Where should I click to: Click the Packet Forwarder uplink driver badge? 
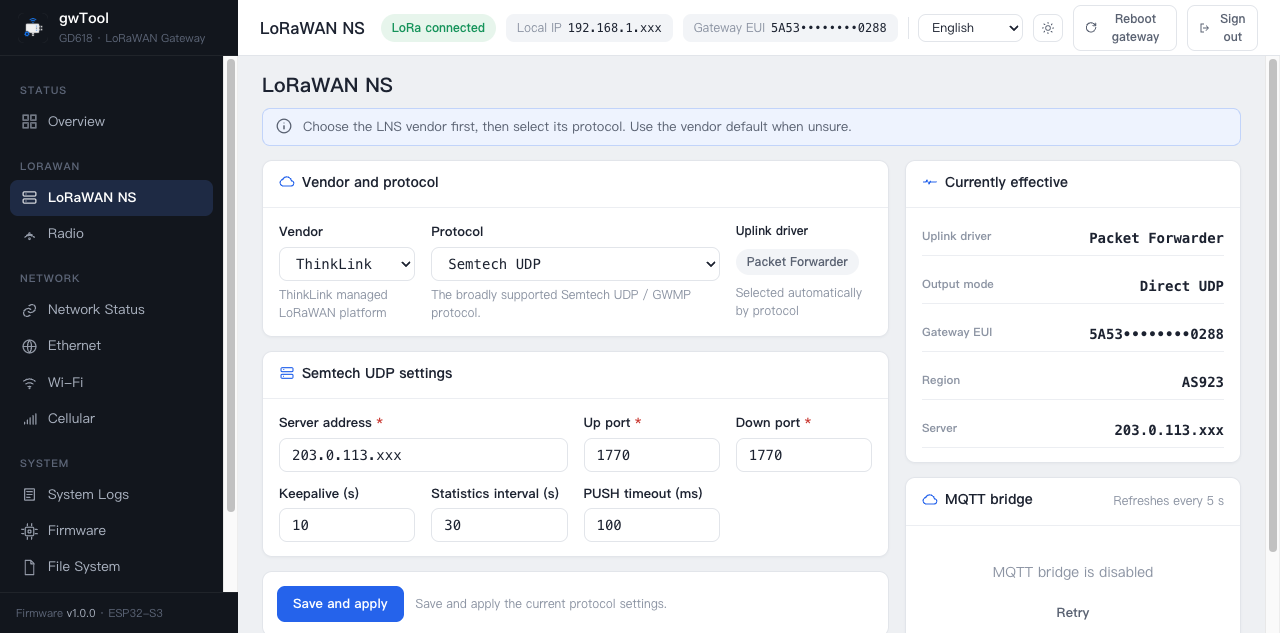(x=797, y=262)
